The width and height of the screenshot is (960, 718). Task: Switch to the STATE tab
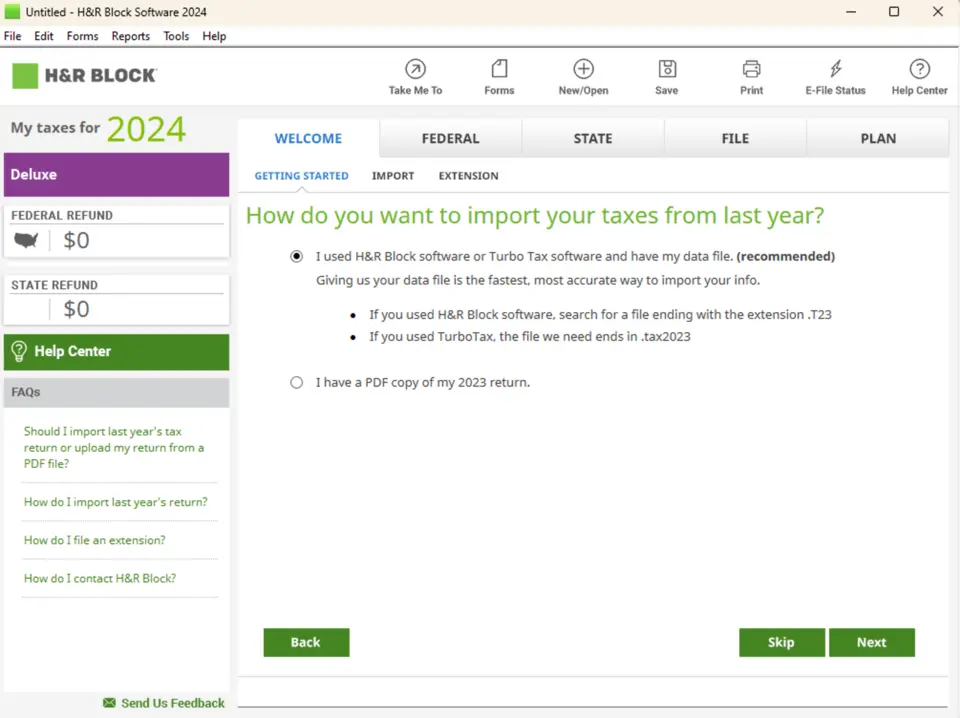(x=593, y=138)
